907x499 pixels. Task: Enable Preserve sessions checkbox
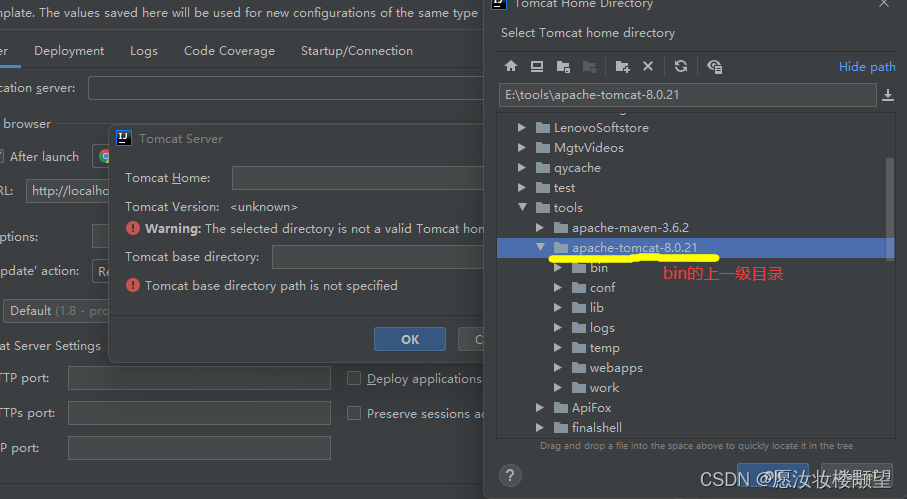[x=354, y=413]
